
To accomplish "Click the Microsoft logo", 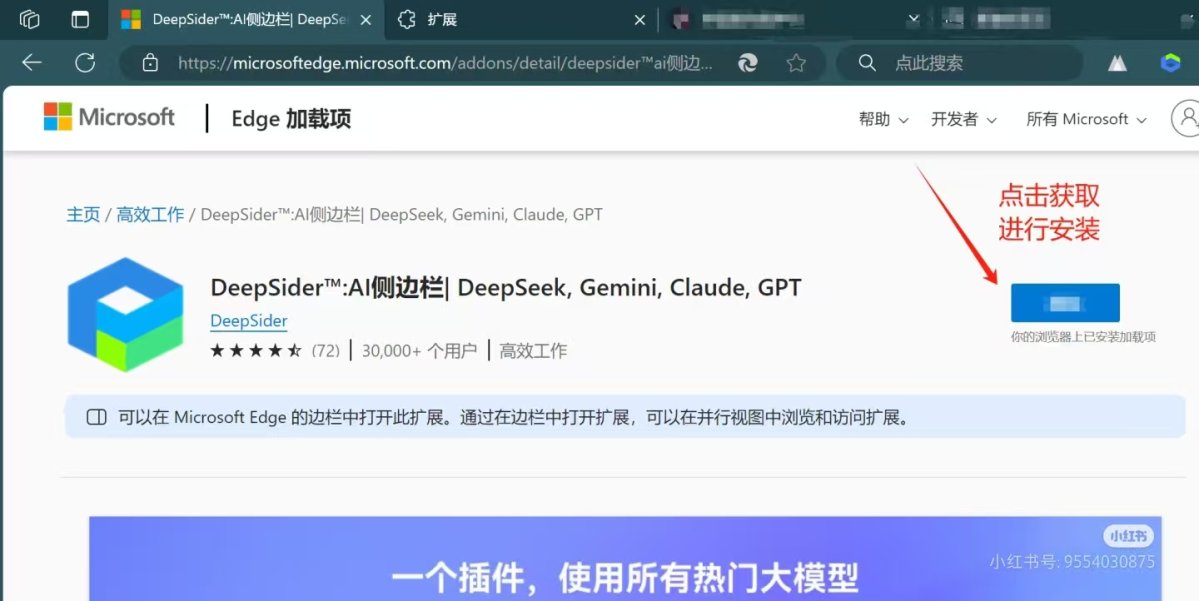I will click(x=109, y=117).
